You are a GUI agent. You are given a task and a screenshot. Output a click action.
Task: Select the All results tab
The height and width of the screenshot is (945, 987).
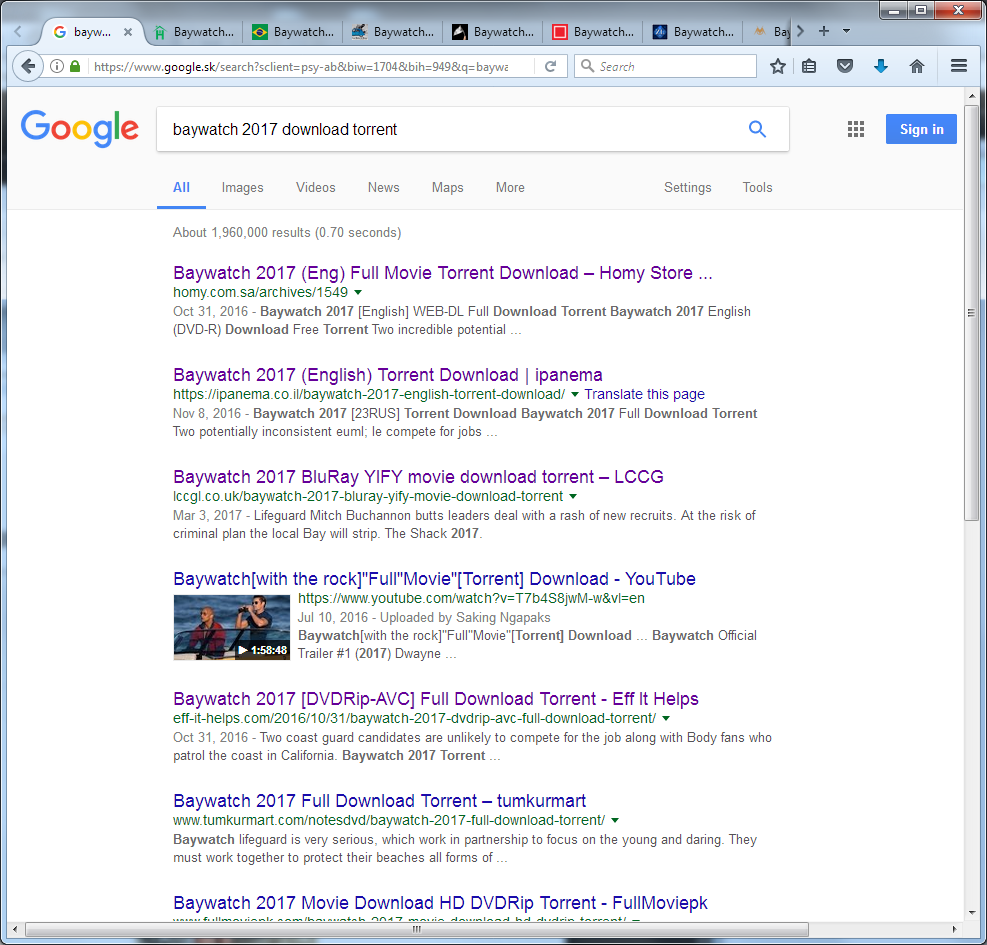(x=181, y=188)
